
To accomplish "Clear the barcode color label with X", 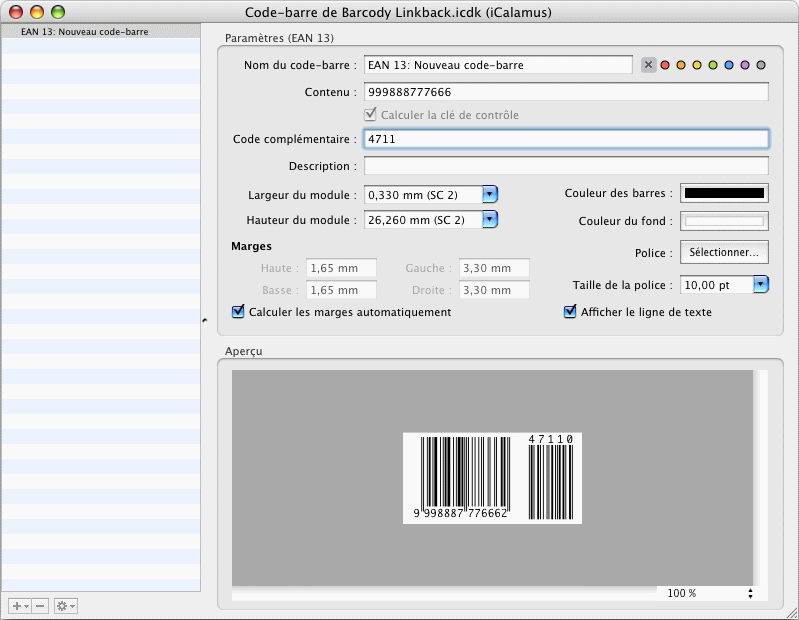I will pyautogui.click(x=648, y=65).
